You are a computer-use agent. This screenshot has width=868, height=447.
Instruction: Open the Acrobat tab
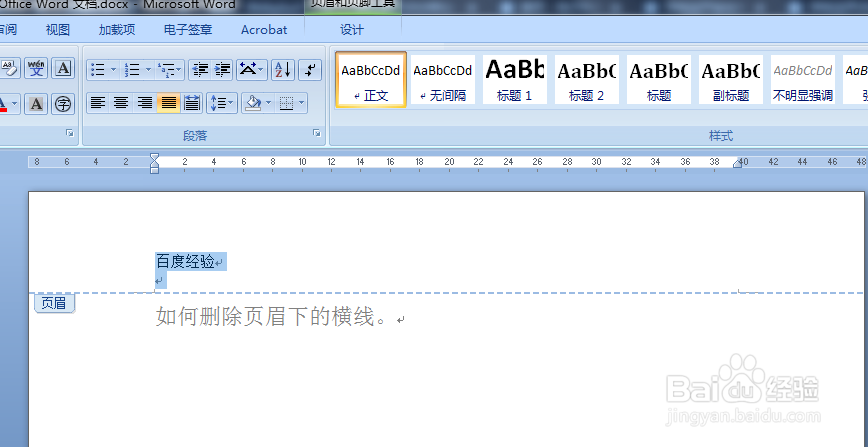[x=264, y=30]
